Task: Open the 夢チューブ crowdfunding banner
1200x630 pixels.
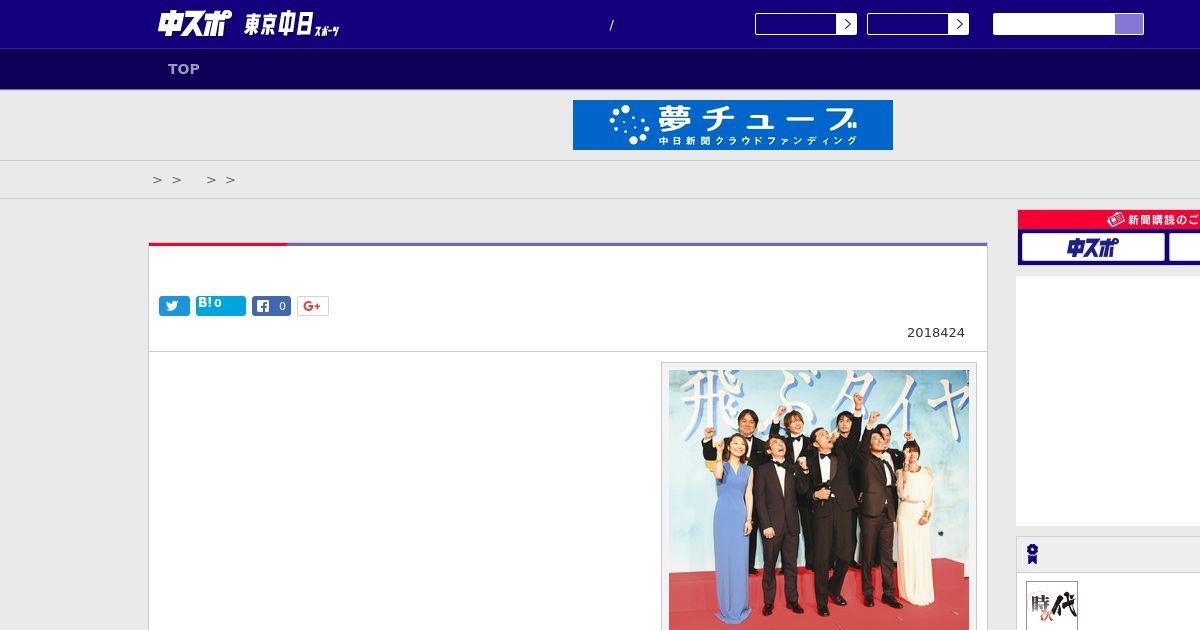Action: [733, 125]
